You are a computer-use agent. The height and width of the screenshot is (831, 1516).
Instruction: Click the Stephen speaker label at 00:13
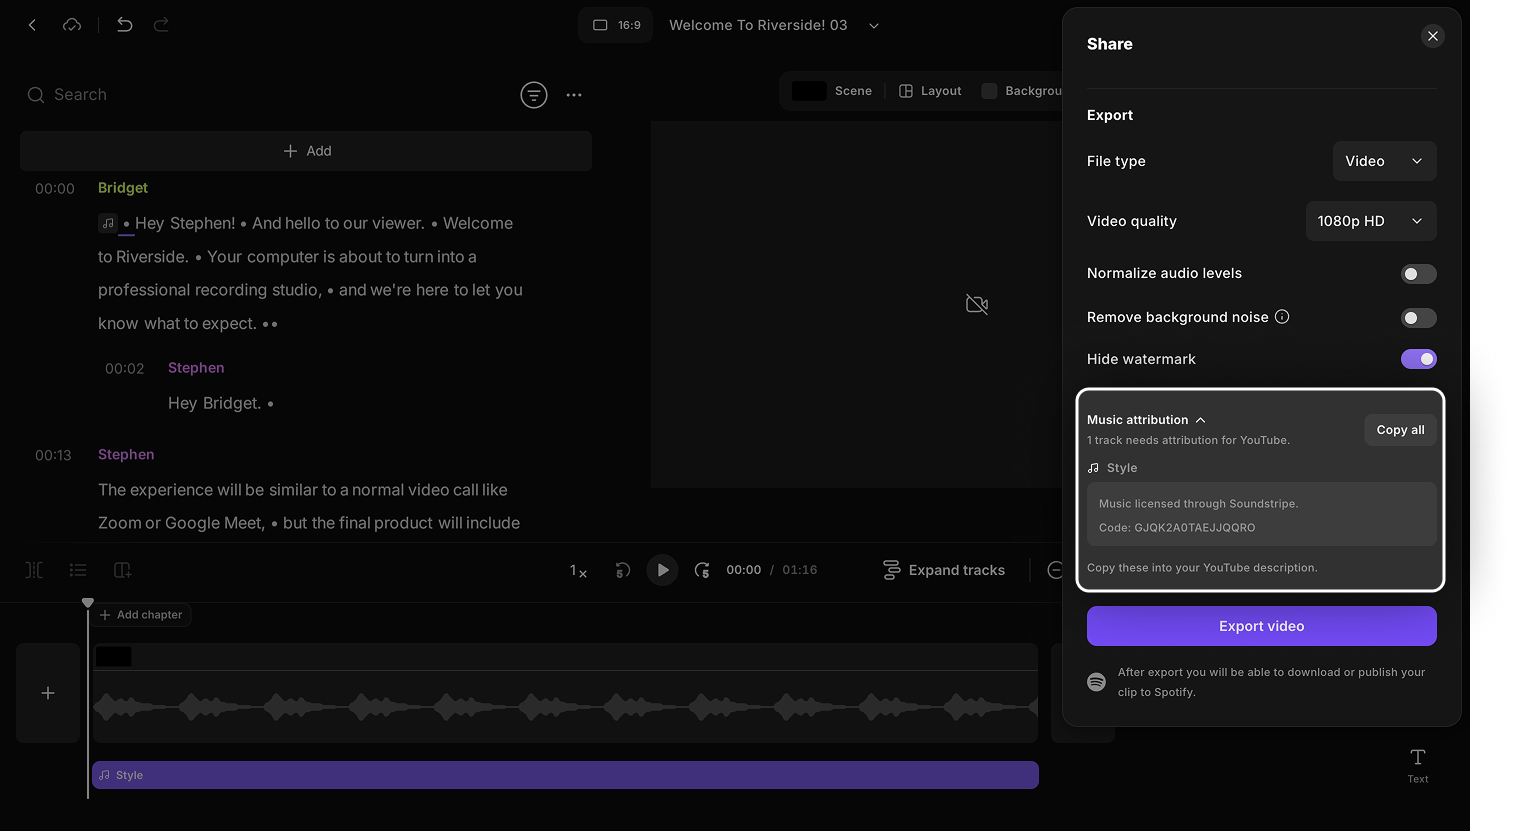(x=126, y=455)
